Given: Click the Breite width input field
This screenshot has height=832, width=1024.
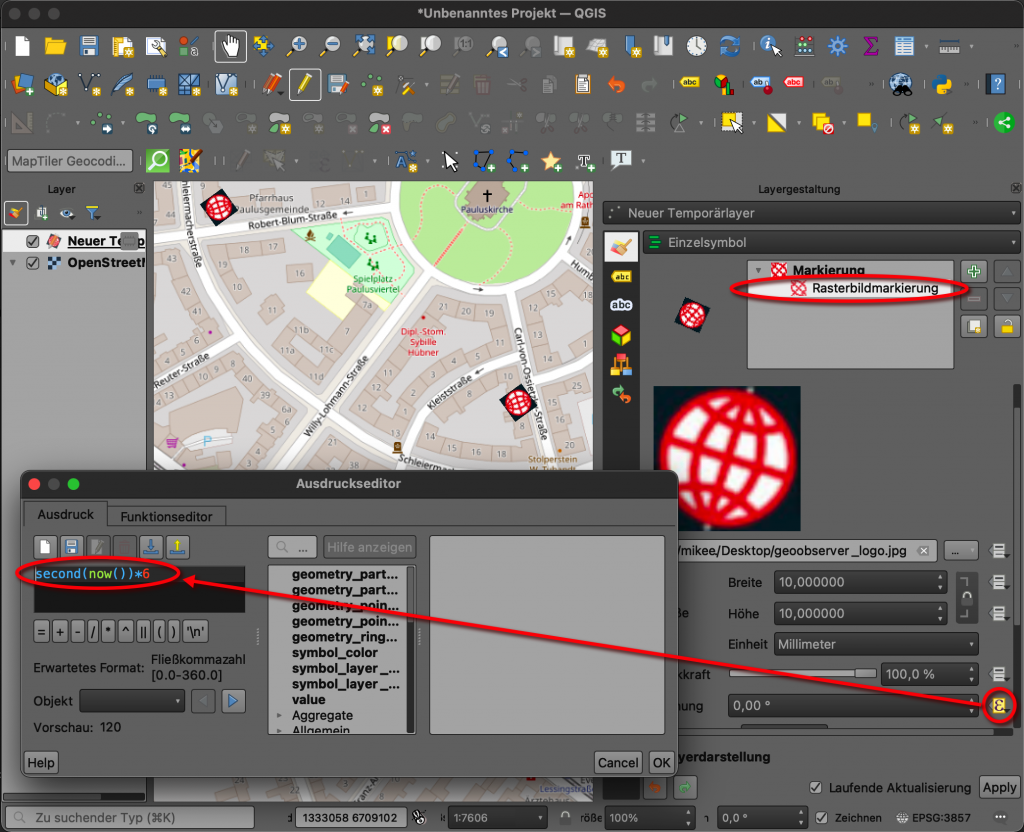Looking at the screenshot, I should [x=860, y=582].
